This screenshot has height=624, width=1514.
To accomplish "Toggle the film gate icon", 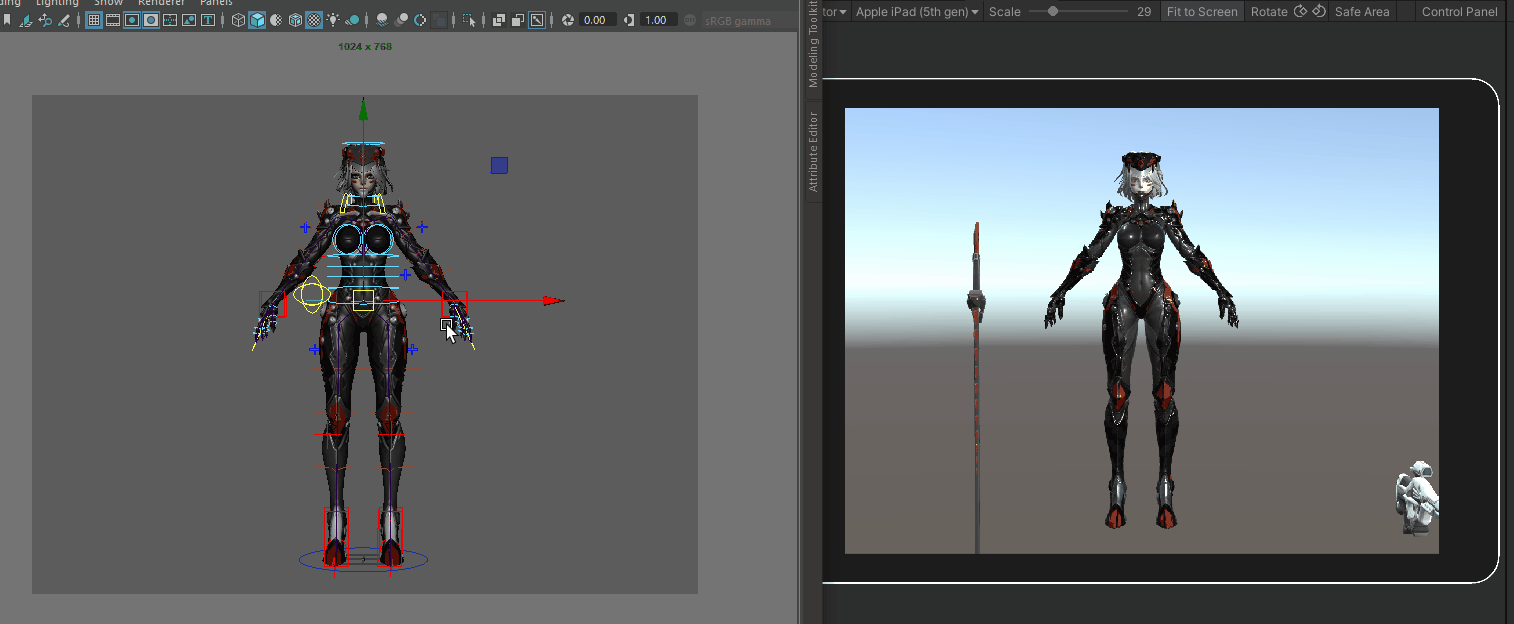I will coord(112,20).
